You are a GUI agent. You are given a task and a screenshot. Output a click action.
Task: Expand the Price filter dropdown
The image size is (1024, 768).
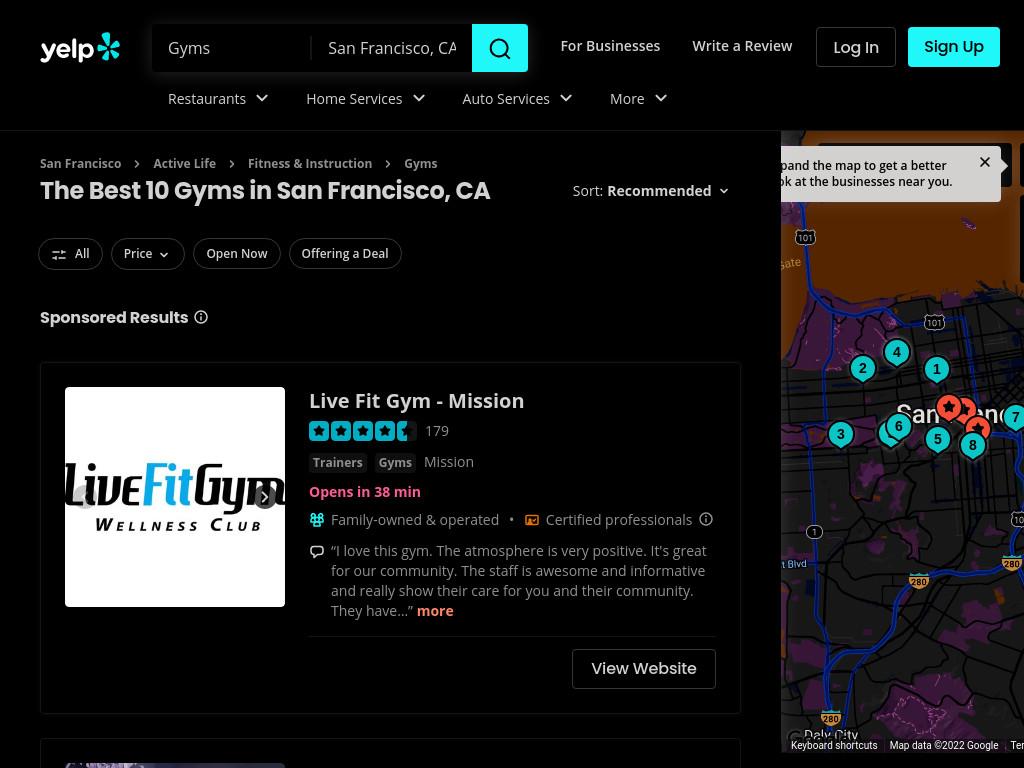pos(148,254)
